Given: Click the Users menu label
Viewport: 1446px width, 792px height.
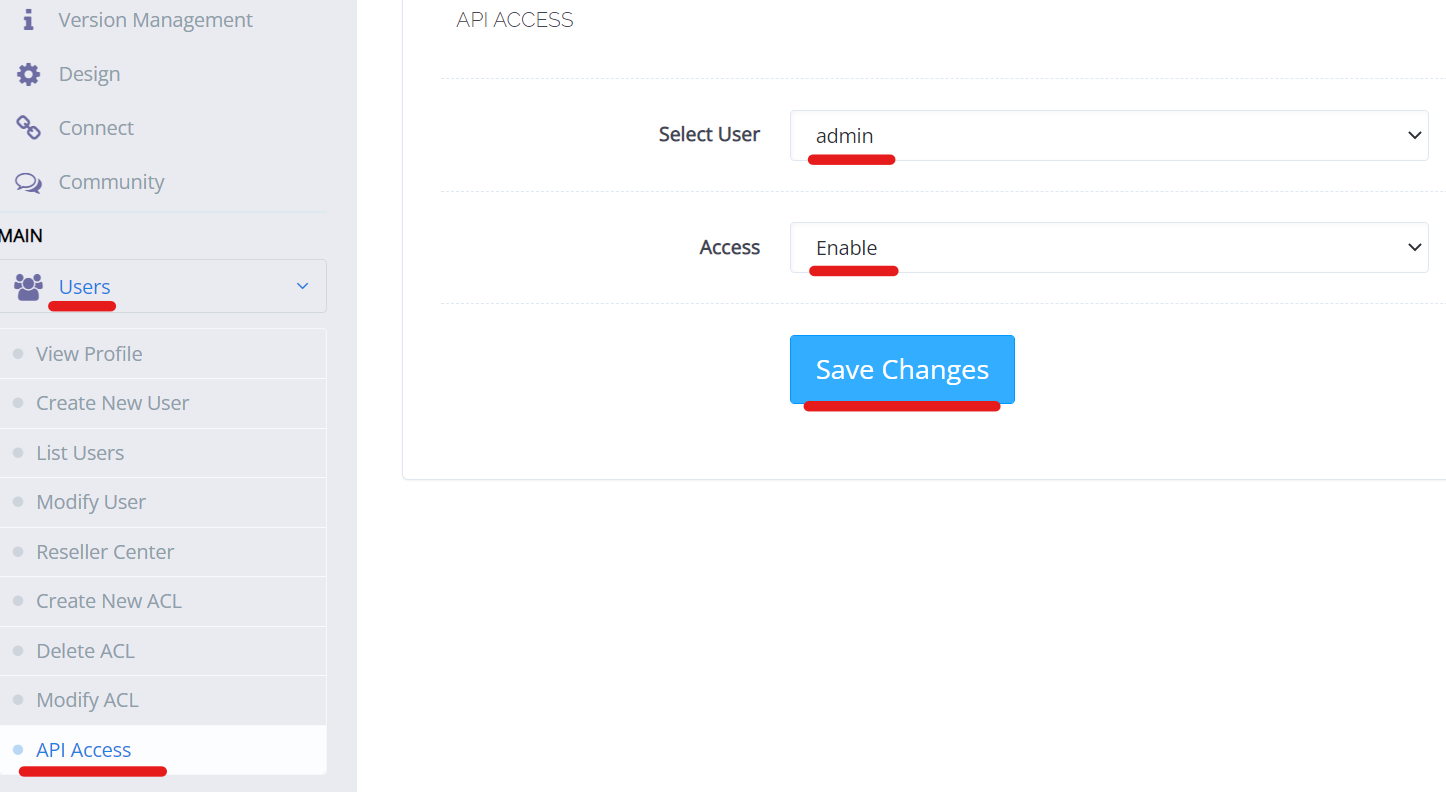Looking at the screenshot, I should (84, 287).
